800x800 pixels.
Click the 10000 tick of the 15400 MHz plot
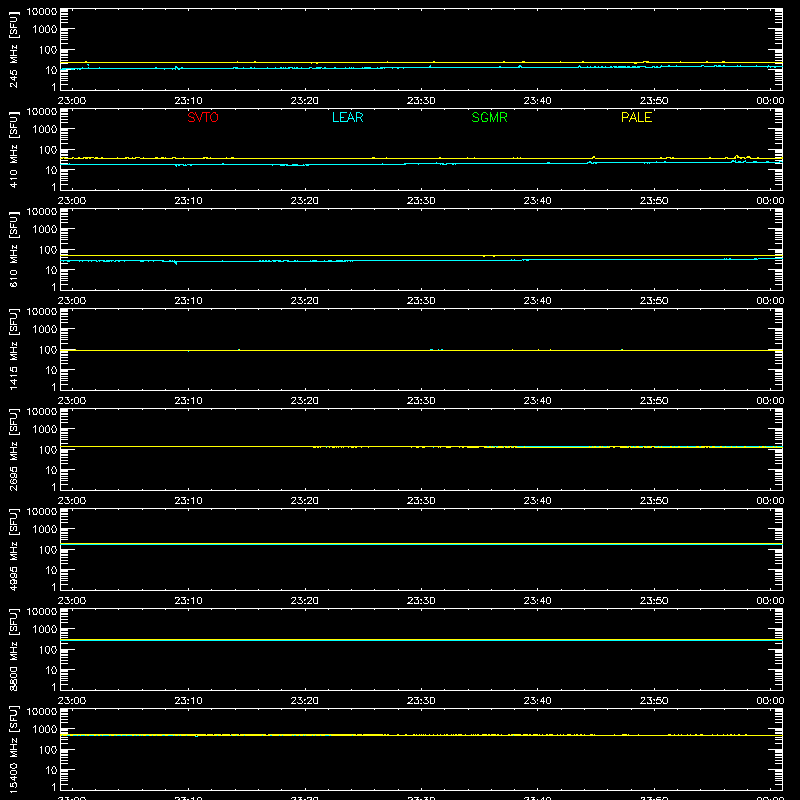coord(42,712)
